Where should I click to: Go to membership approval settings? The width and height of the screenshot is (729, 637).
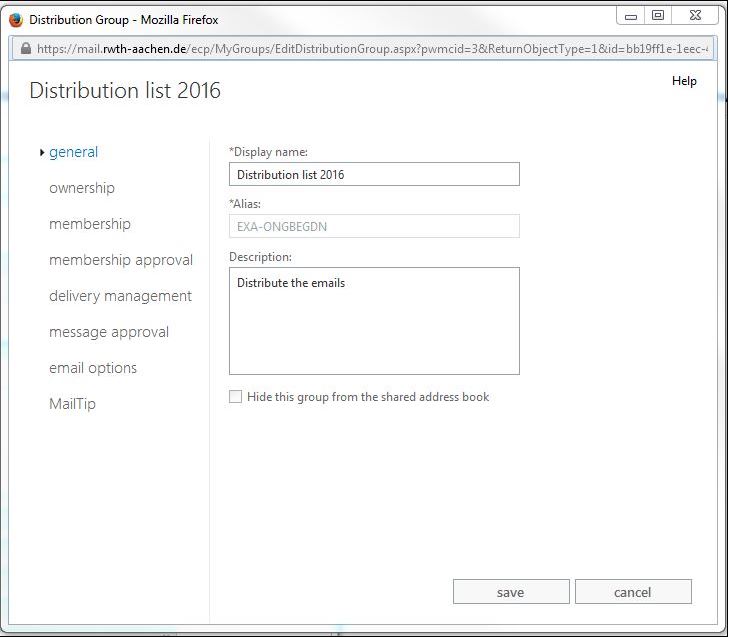(121, 260)
